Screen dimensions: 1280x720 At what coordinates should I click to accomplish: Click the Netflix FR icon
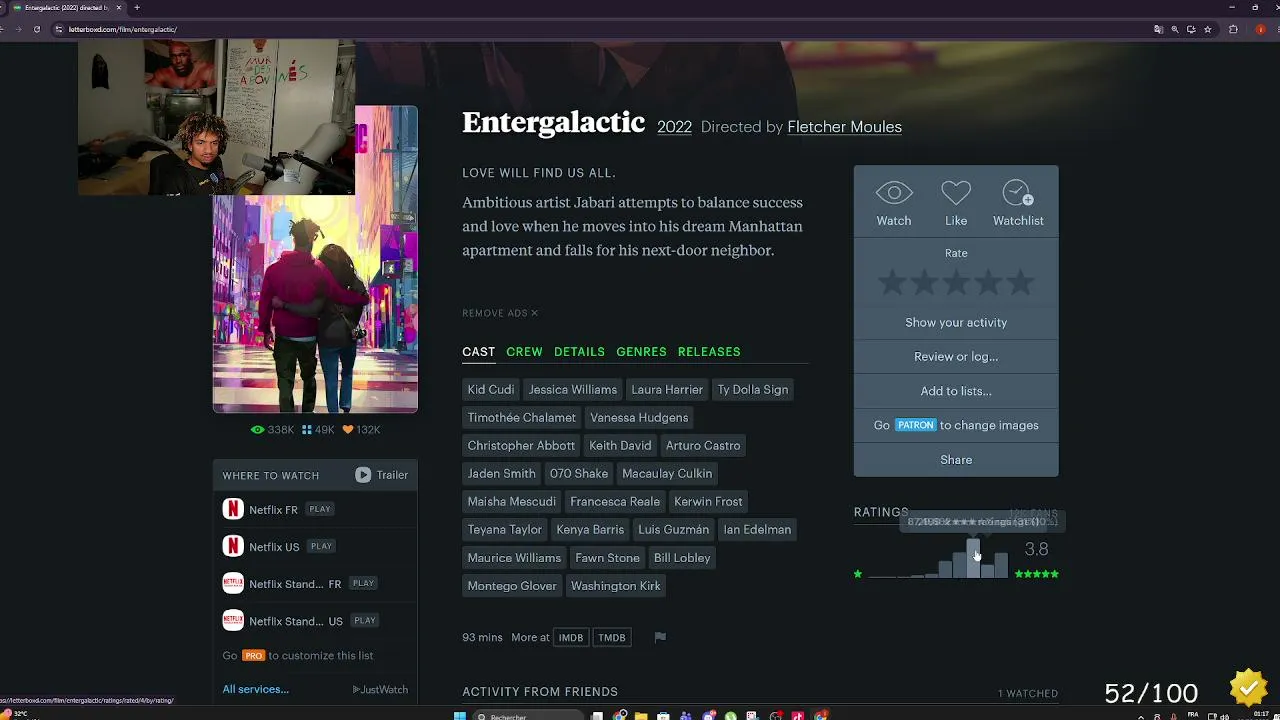(x=233, y=509)
